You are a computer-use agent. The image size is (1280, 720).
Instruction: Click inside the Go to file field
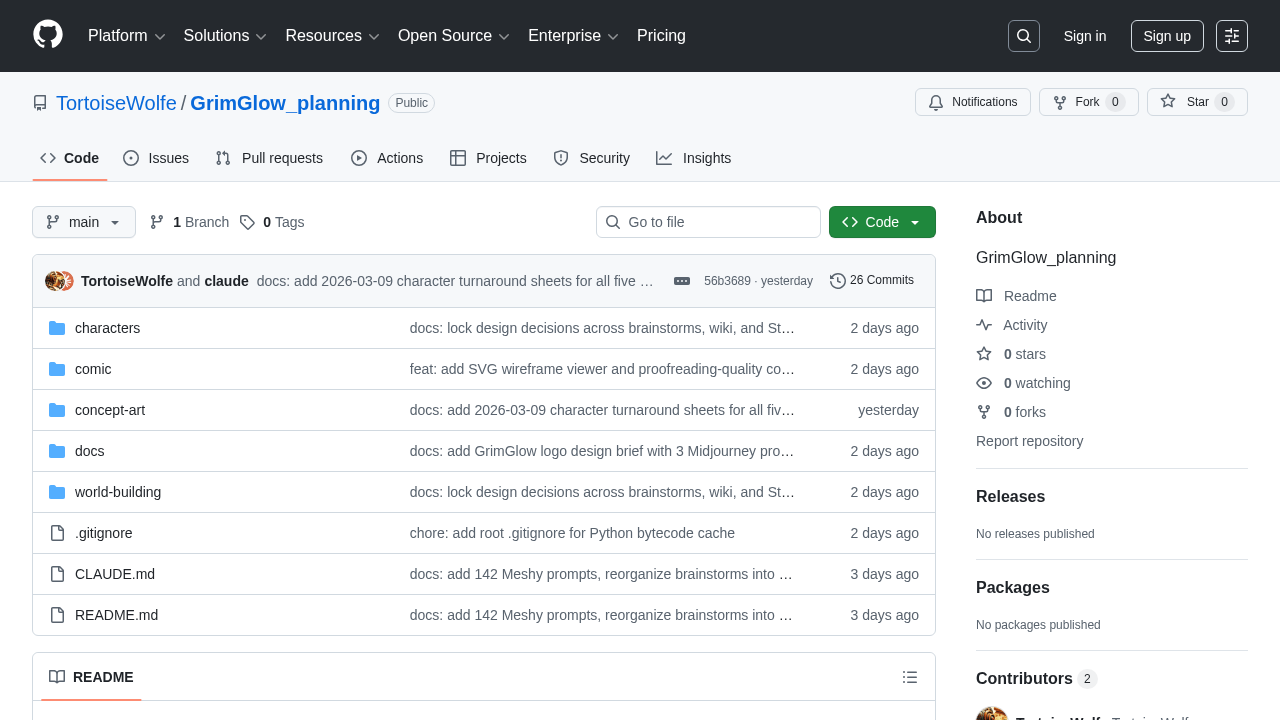[708, 222]
